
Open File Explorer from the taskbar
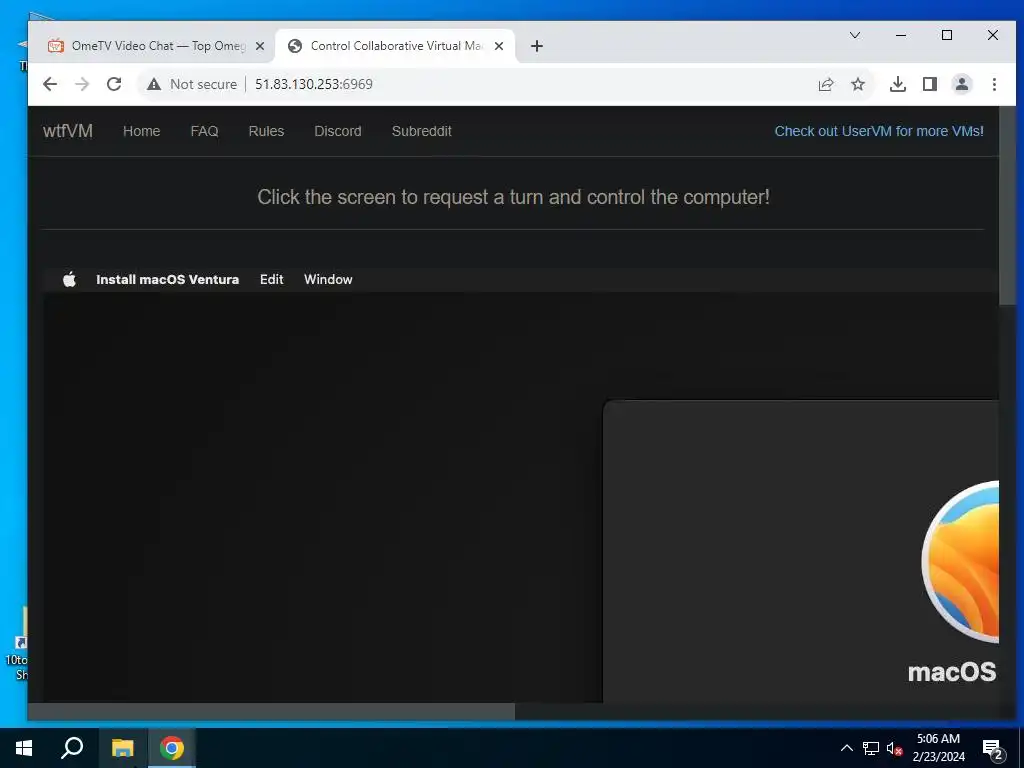tap(122, 748)
